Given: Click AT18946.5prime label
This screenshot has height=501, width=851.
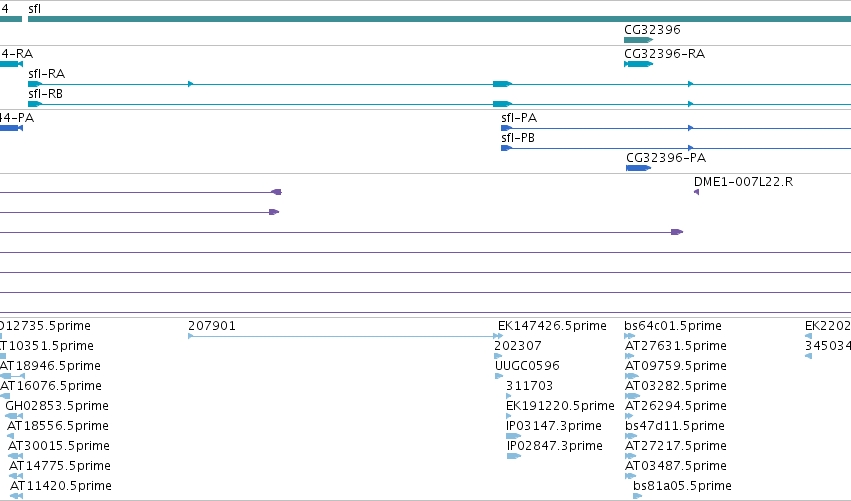Looking at the screenshot, I should (50, 366).
